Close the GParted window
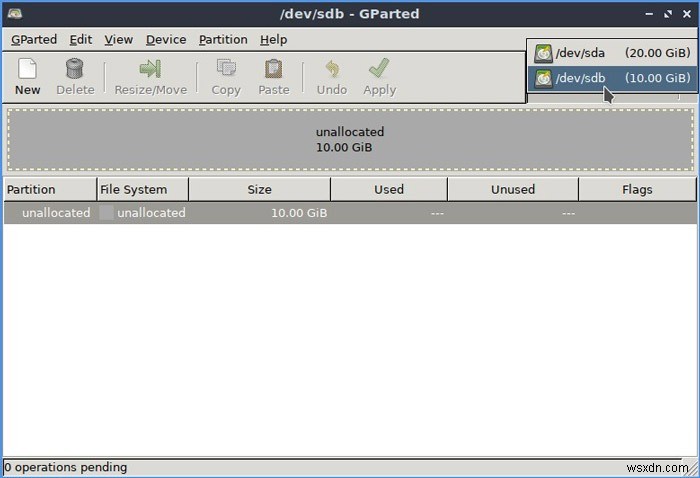Viewport: 700px width, 478px height. (687, 14)
